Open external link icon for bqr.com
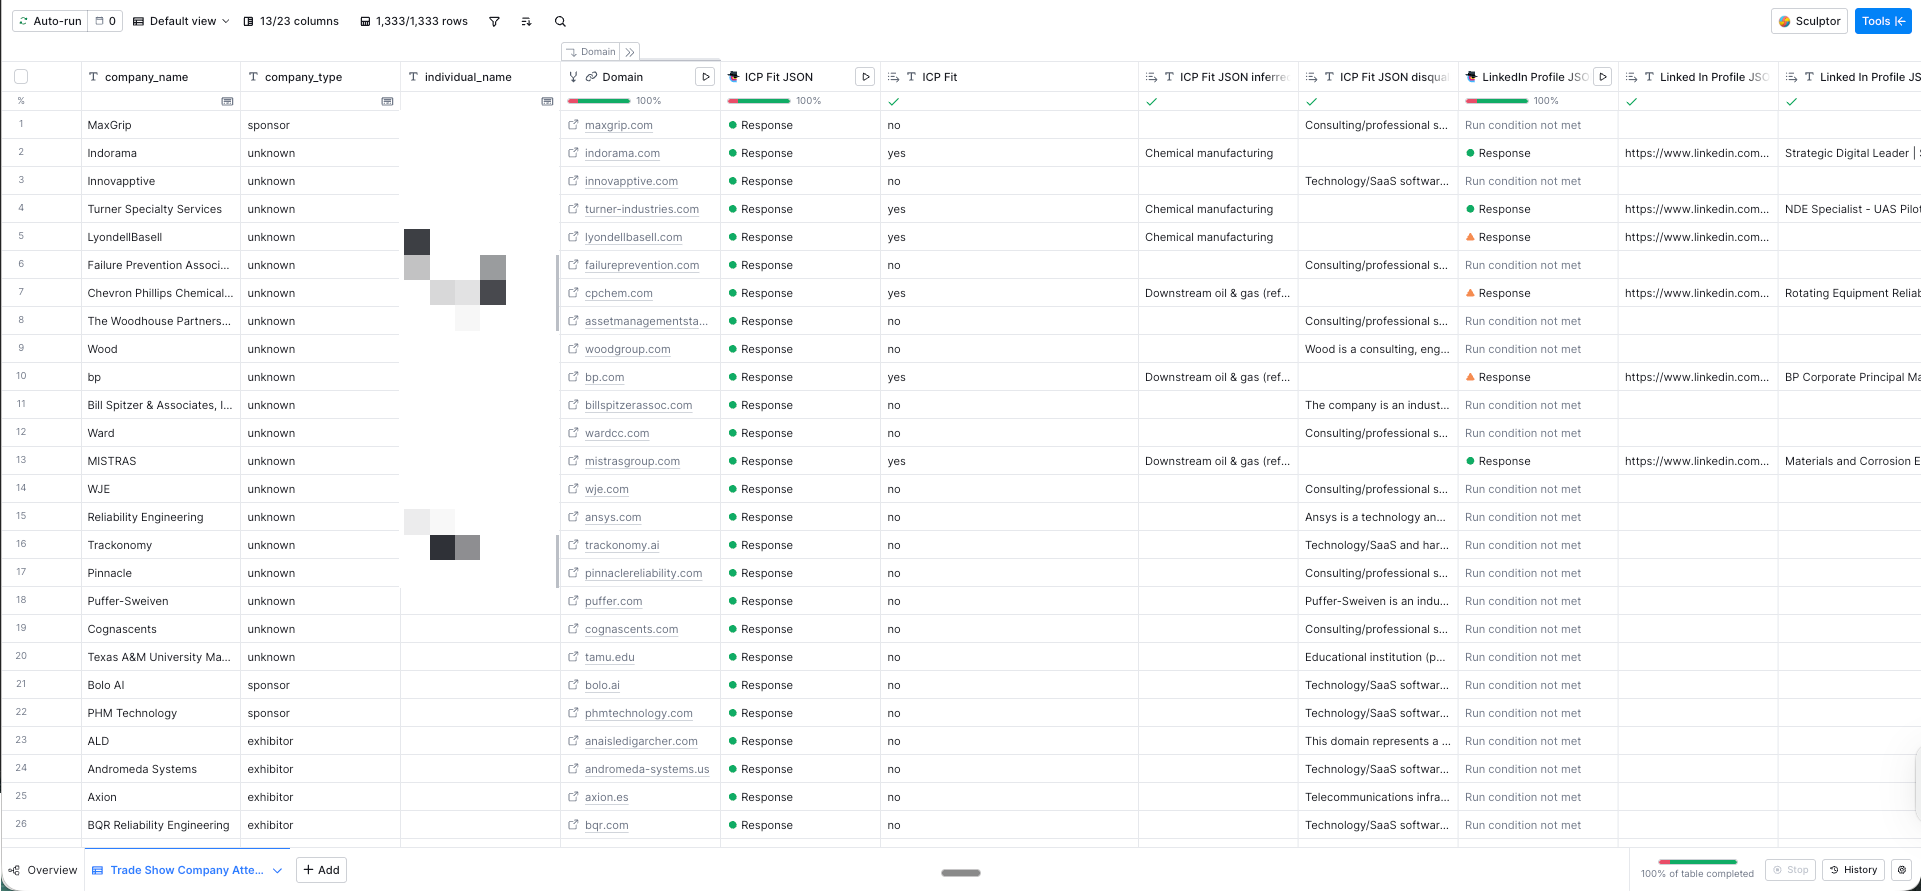1921x891 pixels. pos(573,825)
